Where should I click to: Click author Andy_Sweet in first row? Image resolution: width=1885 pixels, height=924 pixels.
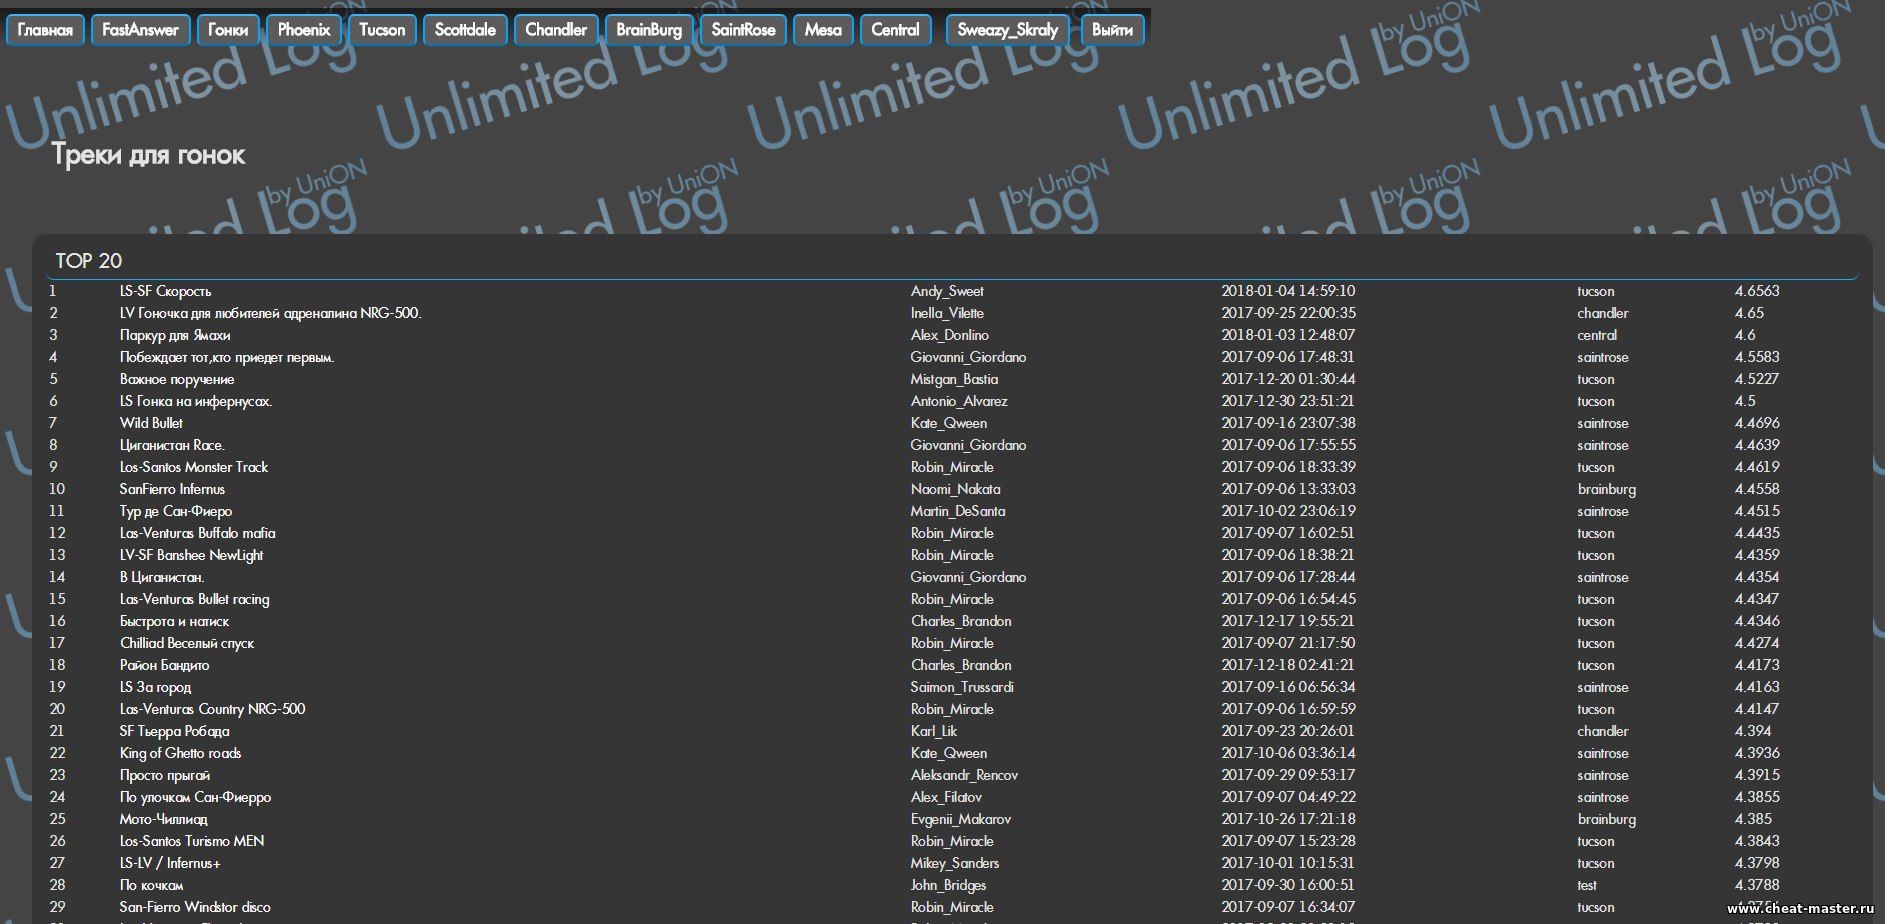946,291
